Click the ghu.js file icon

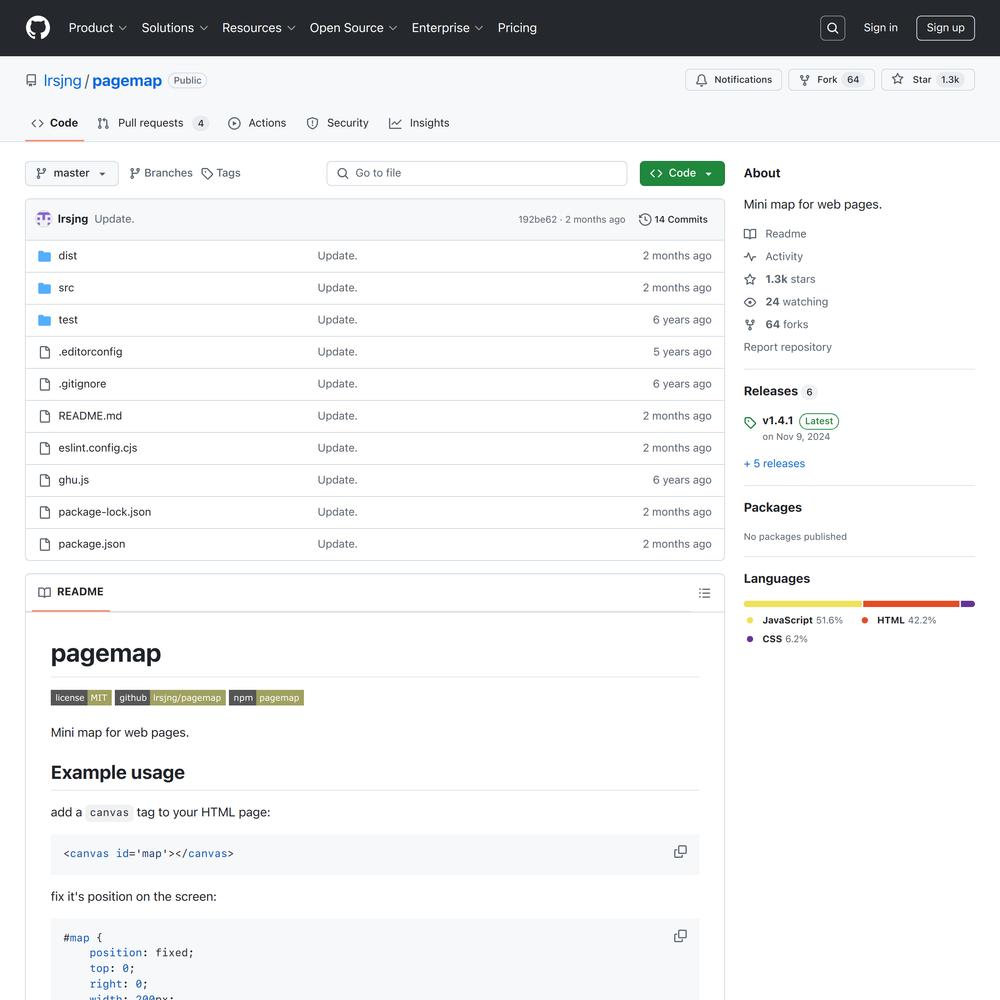[x=45, y=480]
